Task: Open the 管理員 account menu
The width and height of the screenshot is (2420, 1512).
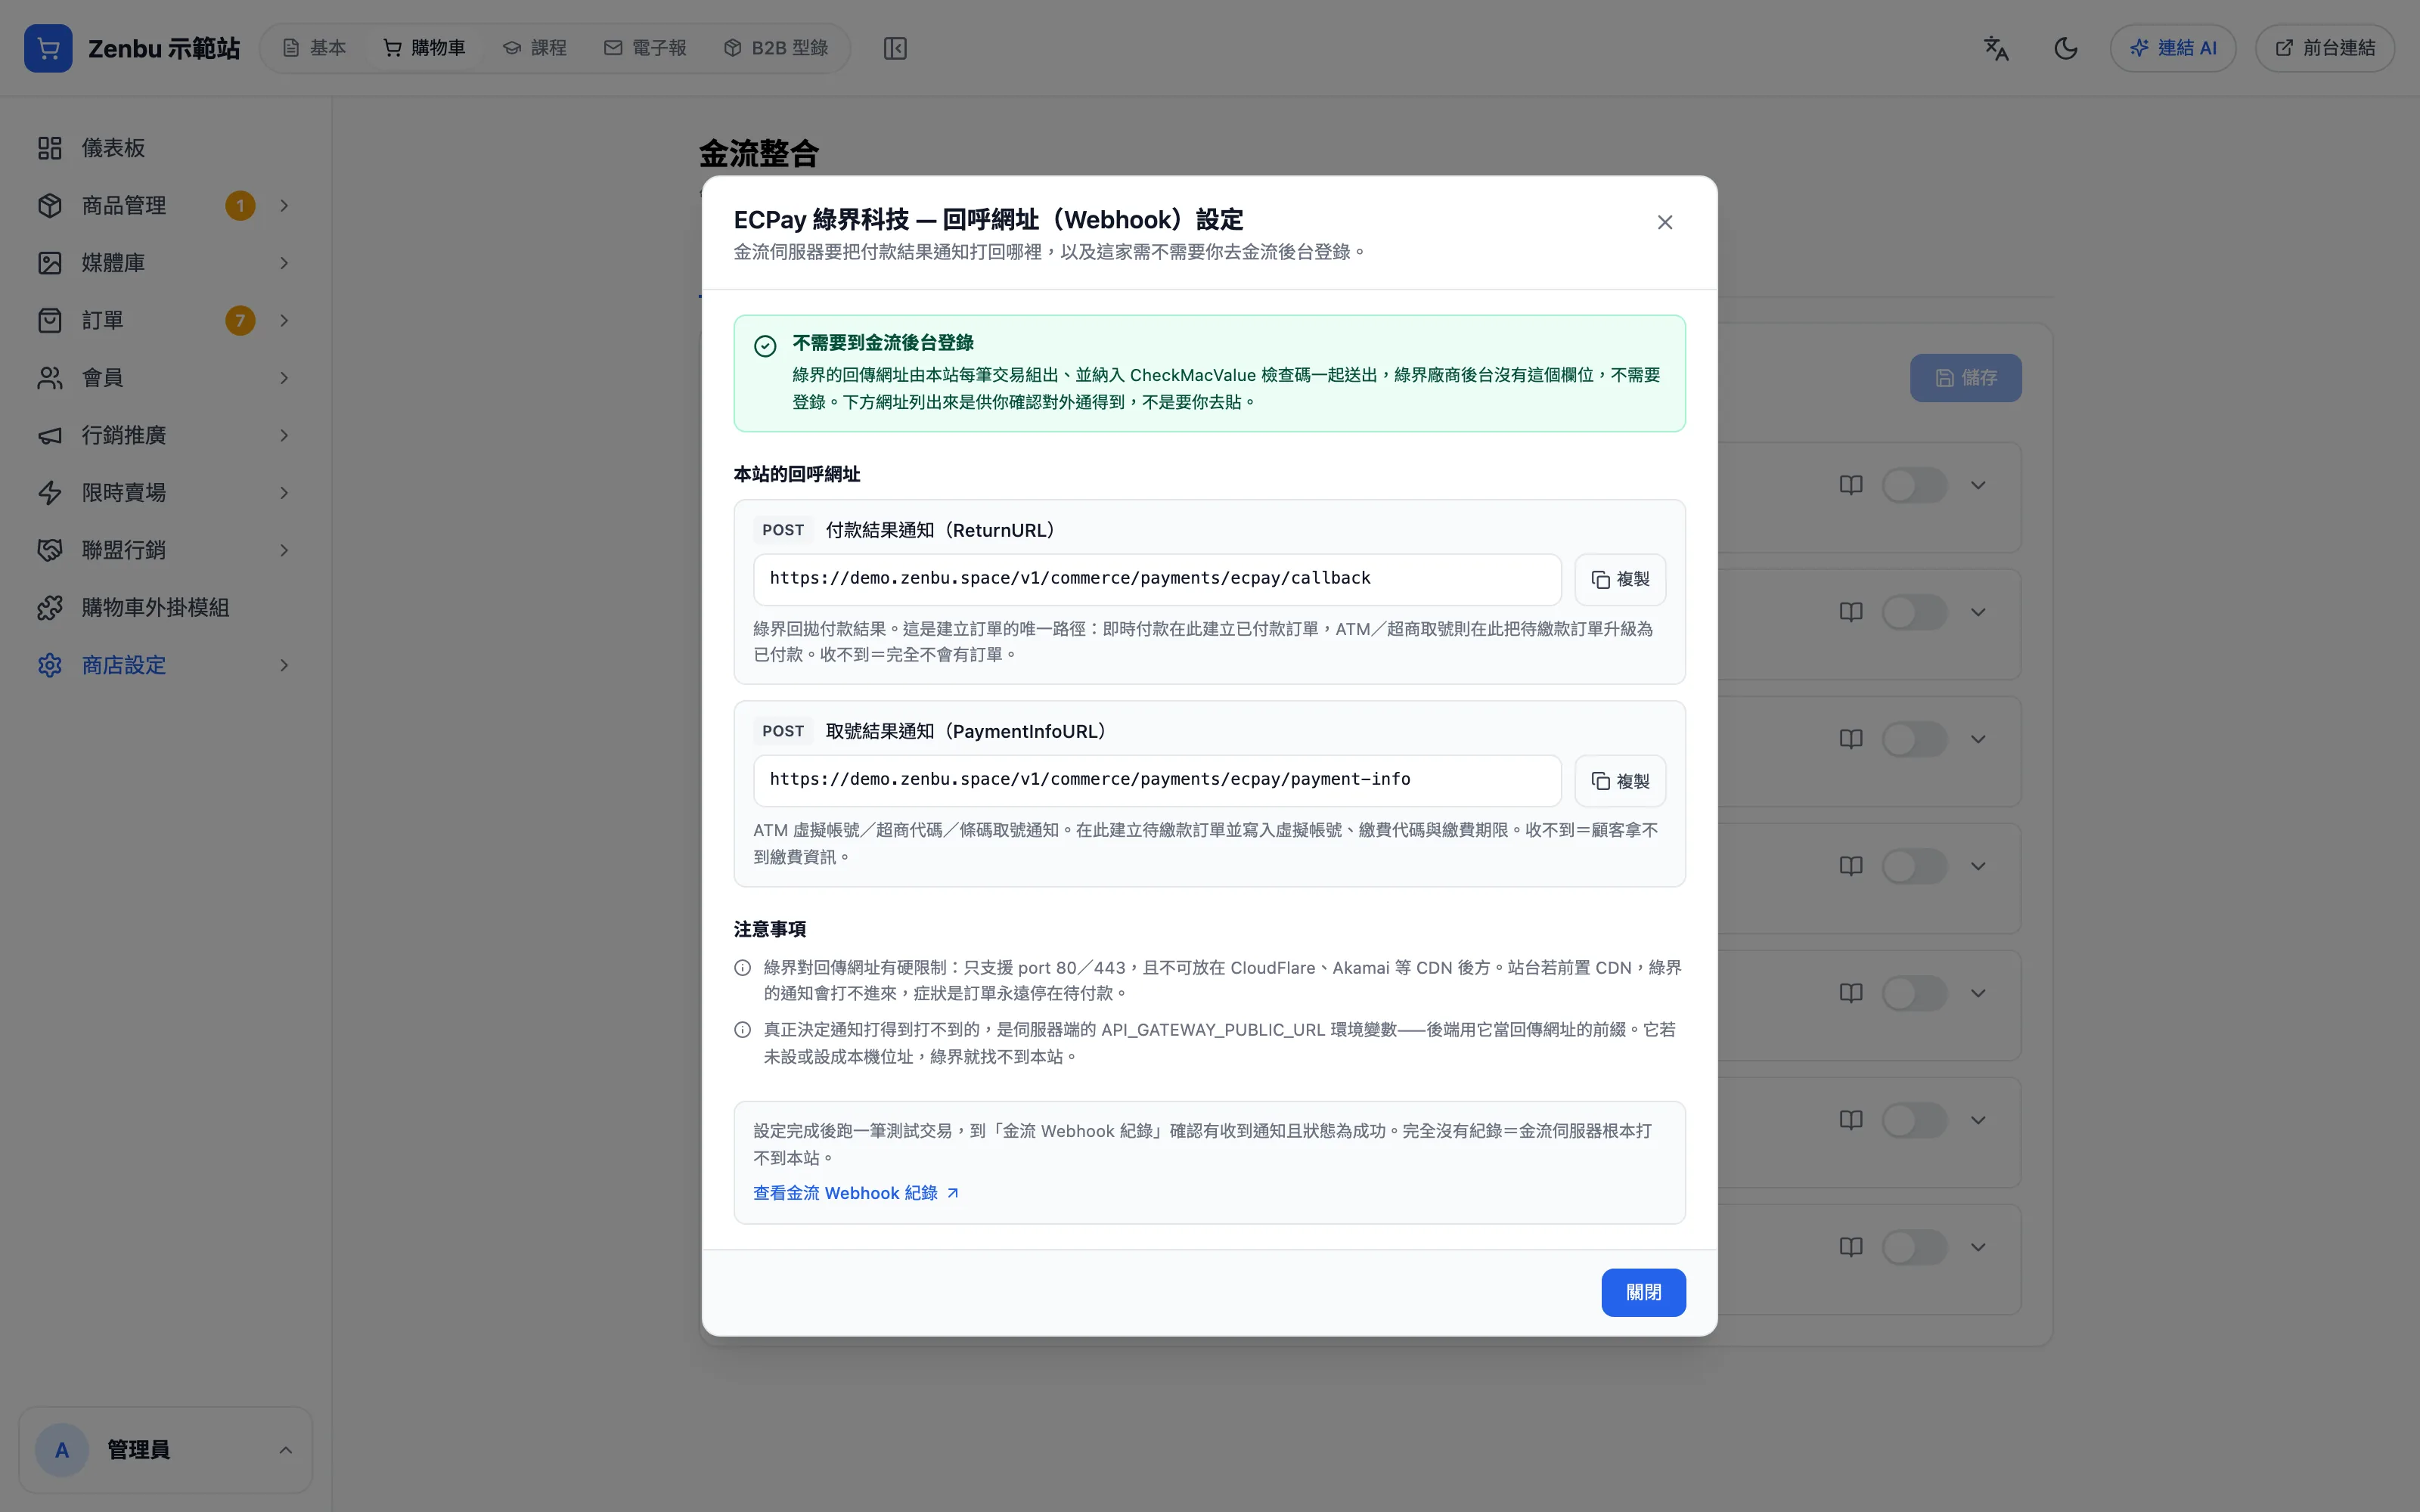Action: point(165,1450)
